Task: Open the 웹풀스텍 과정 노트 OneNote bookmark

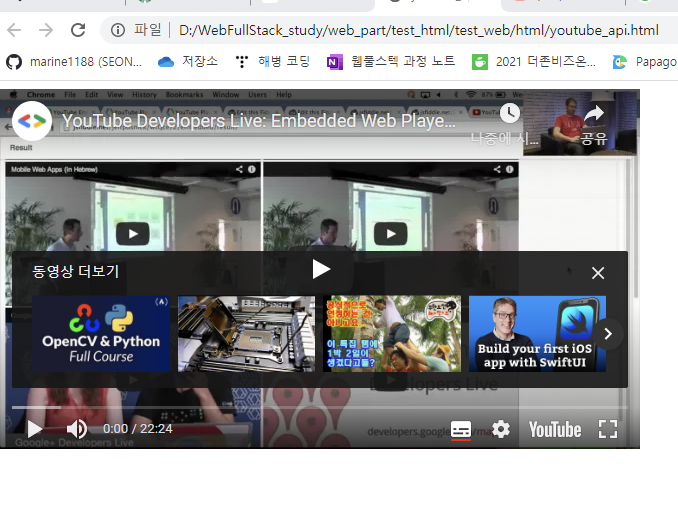Action: [x=391, y=62]
